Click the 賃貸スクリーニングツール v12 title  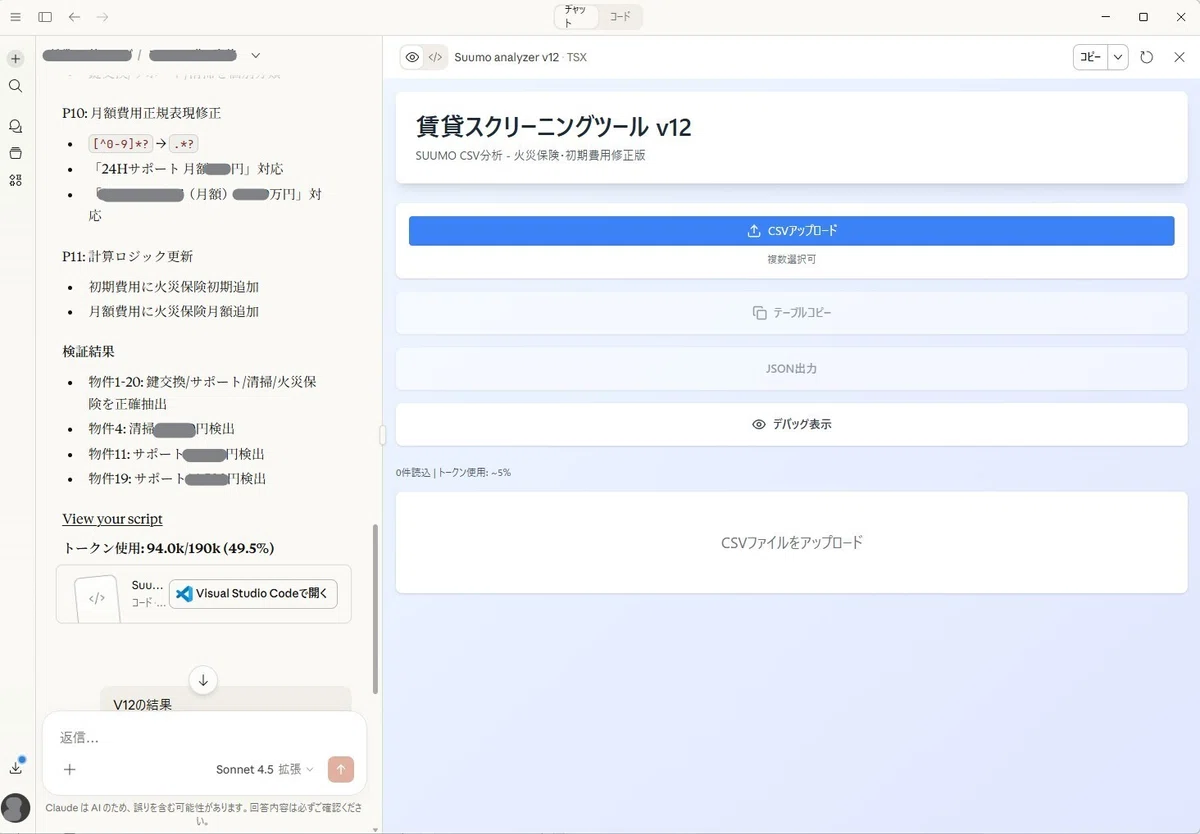point(553,127)
